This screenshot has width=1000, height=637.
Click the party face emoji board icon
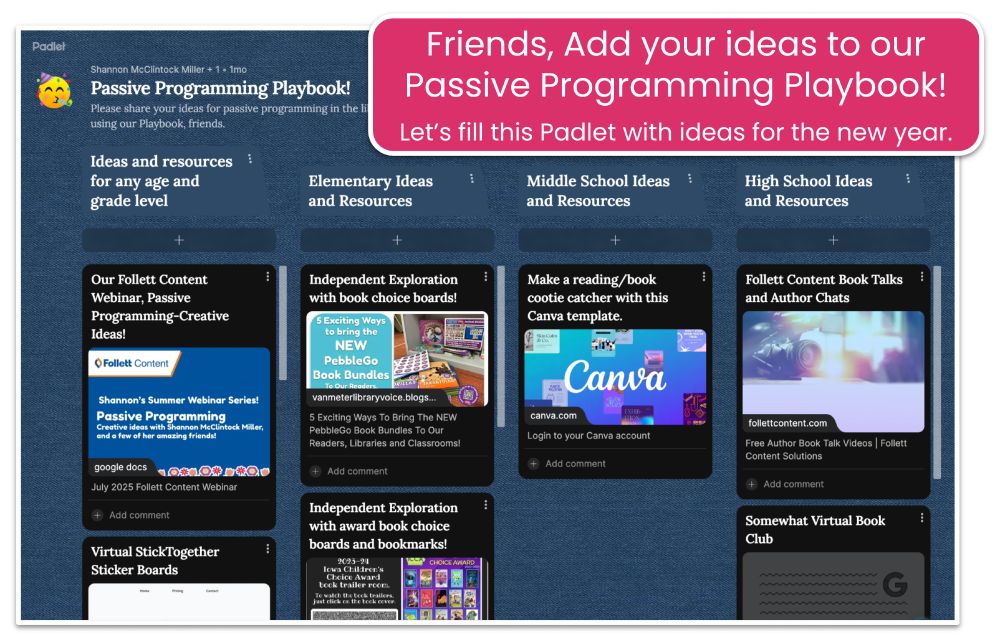point(54,91)
